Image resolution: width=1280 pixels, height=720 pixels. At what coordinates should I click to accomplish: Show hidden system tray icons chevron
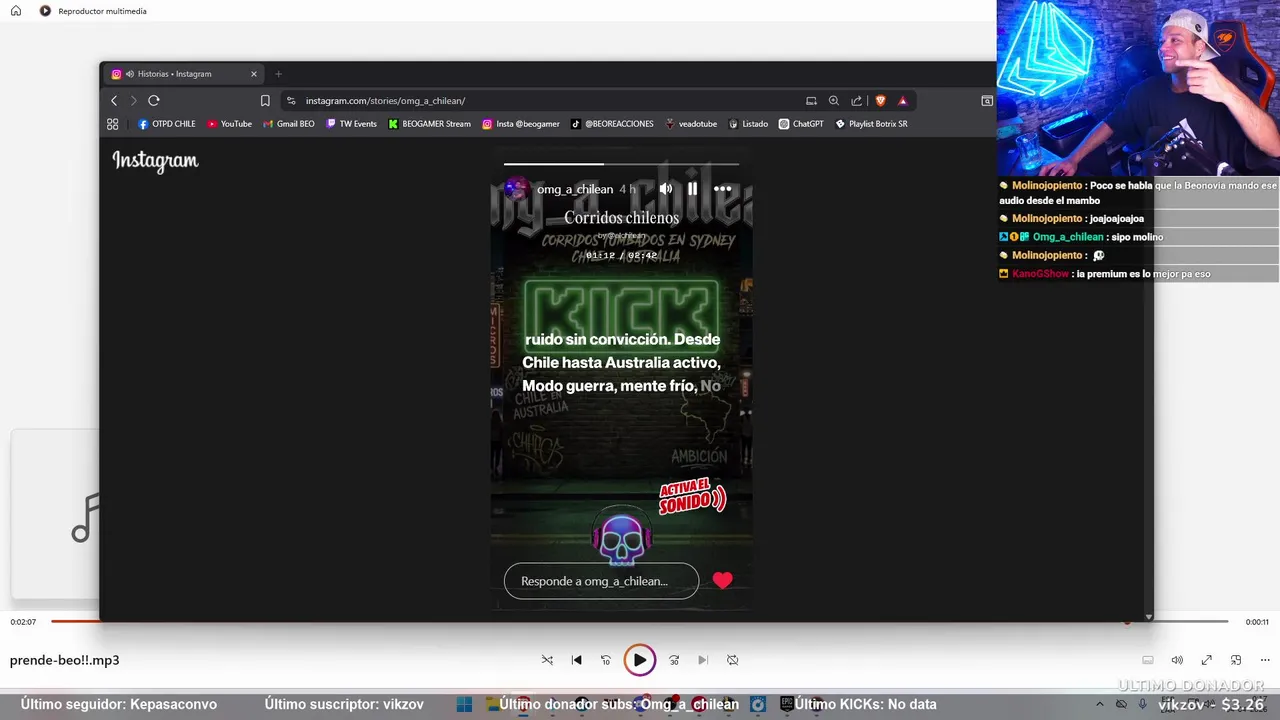tap(1099, 704)
